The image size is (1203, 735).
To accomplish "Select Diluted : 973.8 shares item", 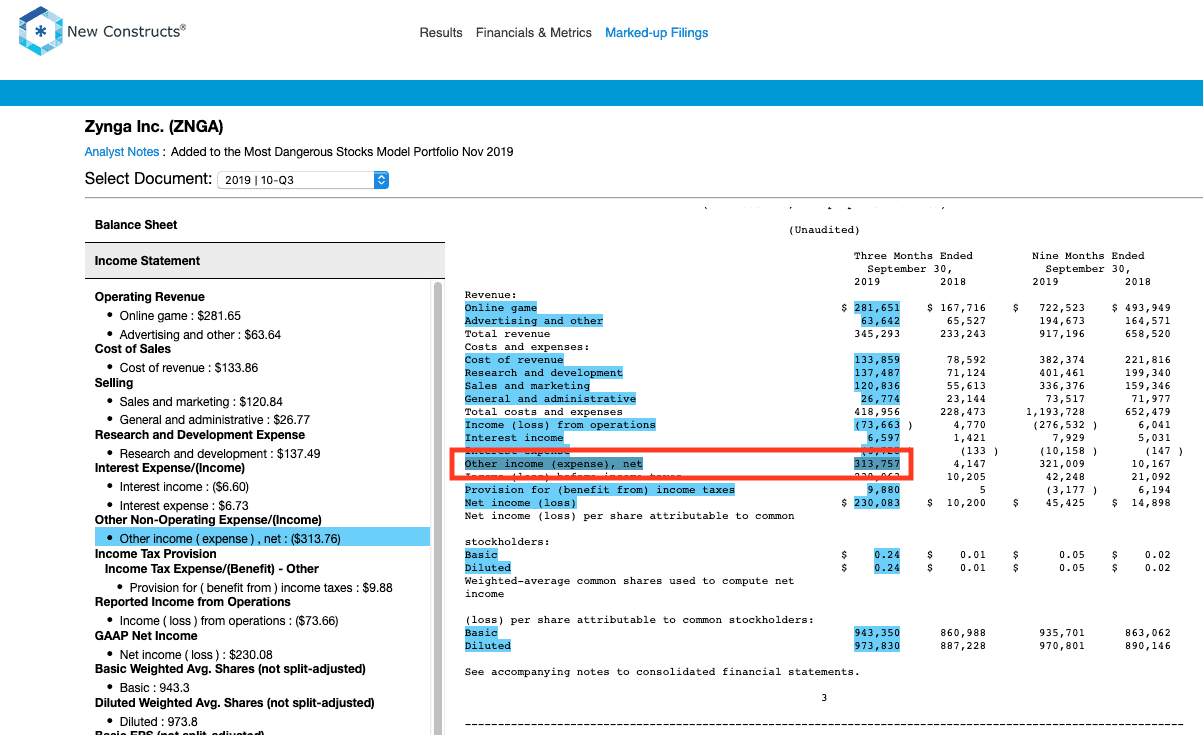I will 159,722.
